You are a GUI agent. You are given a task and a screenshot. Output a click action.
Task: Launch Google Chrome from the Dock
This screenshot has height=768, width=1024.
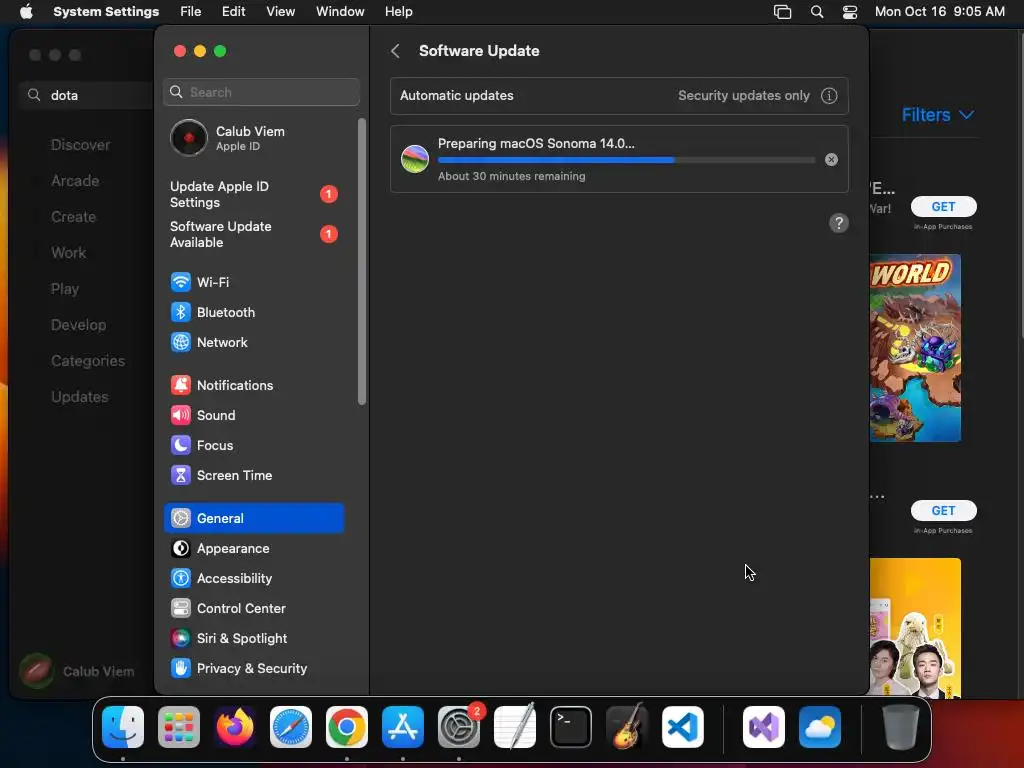pyautogui.click(x=347, y=727)
